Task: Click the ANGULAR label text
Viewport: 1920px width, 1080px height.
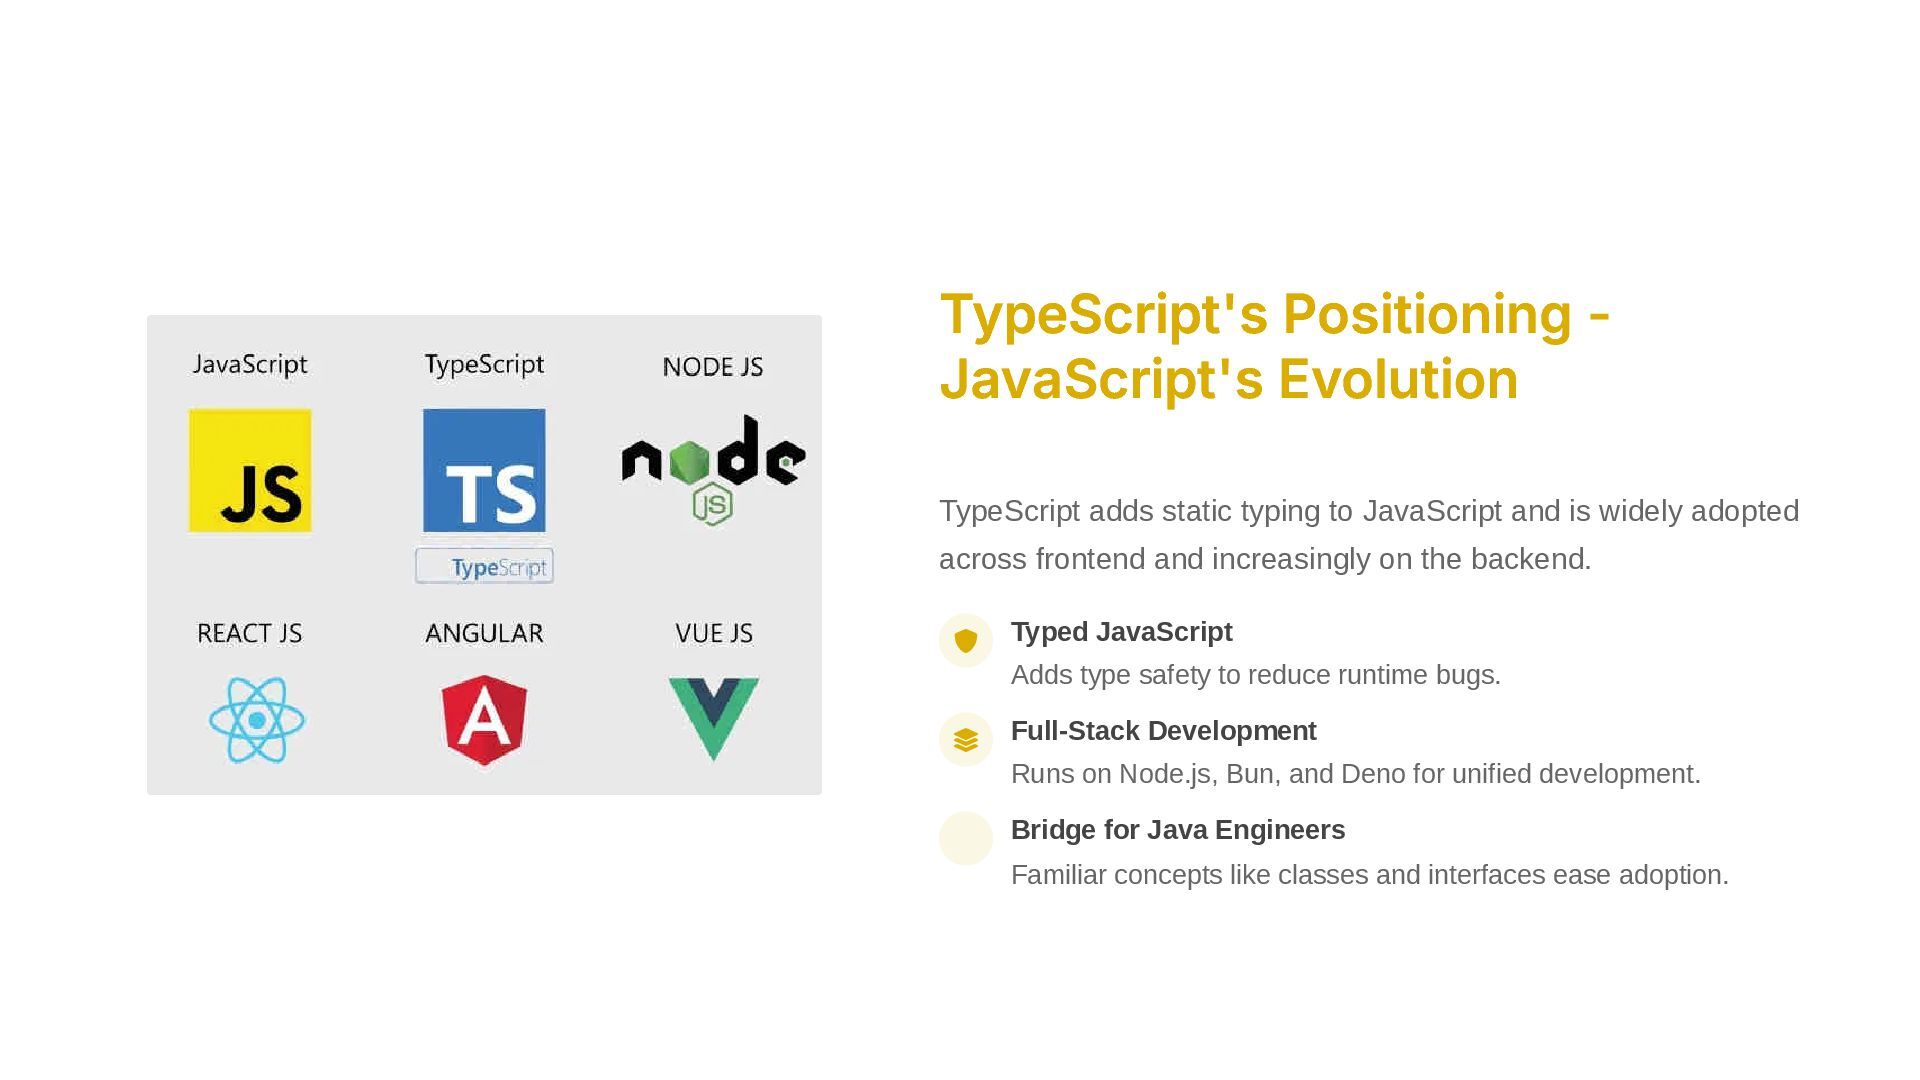Action: (484, 633)
